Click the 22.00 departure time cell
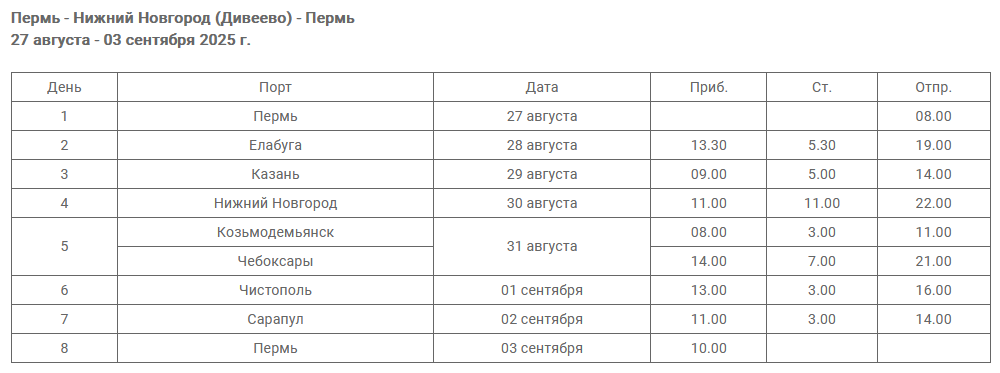Screen dimensions: 1000x373 pyautogui.click(x=934, y=203)
